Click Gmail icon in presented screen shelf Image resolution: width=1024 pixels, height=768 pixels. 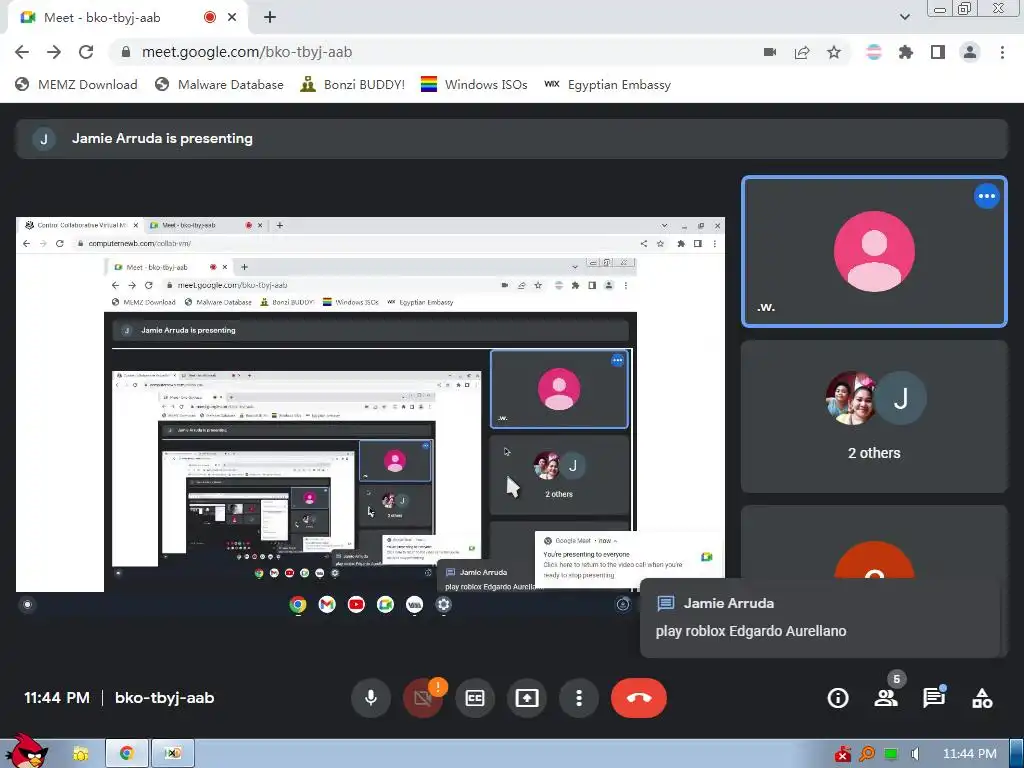pos(327,605)
